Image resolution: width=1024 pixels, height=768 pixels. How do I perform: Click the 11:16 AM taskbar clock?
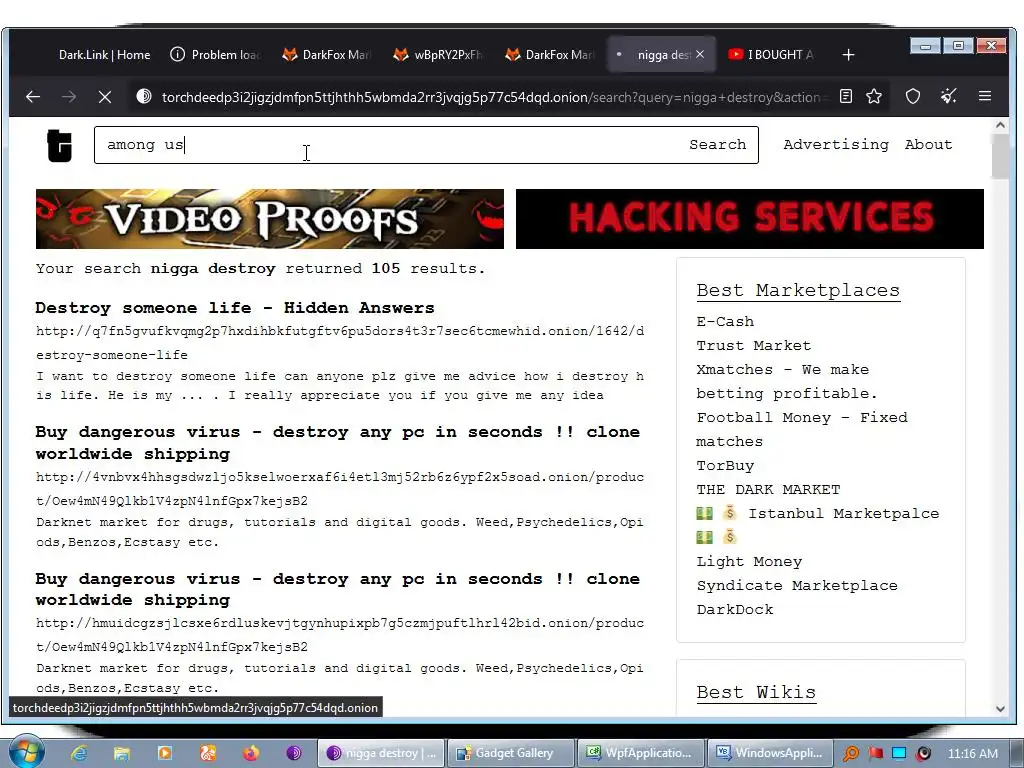(973, 754)
